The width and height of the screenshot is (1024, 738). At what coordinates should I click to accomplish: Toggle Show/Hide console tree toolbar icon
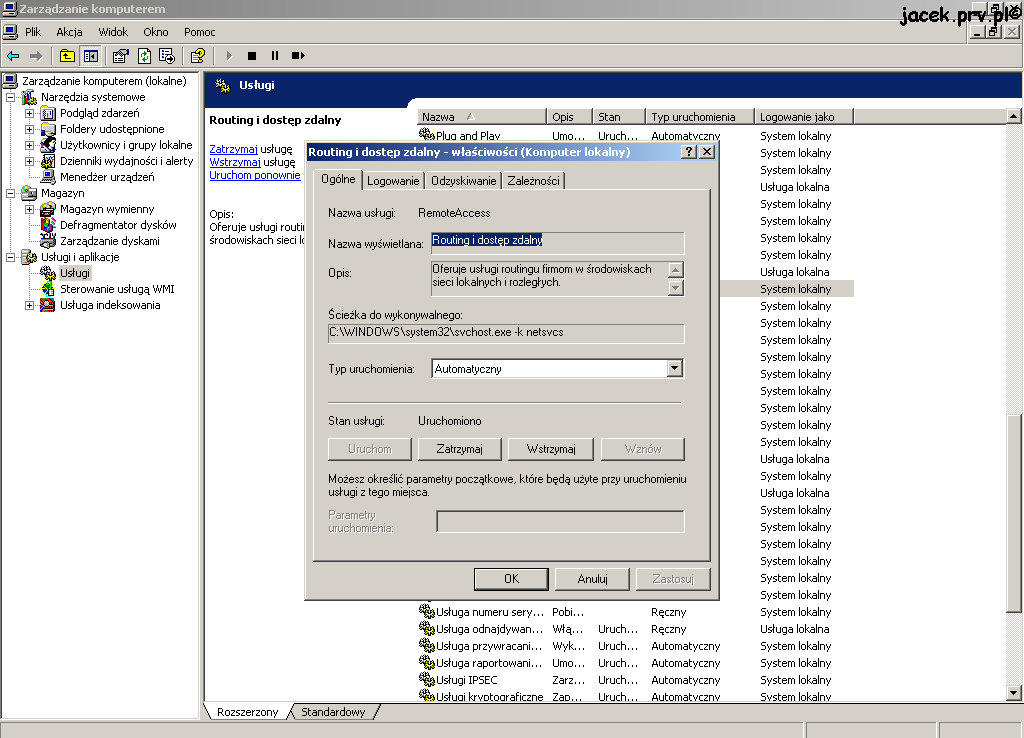90,56
